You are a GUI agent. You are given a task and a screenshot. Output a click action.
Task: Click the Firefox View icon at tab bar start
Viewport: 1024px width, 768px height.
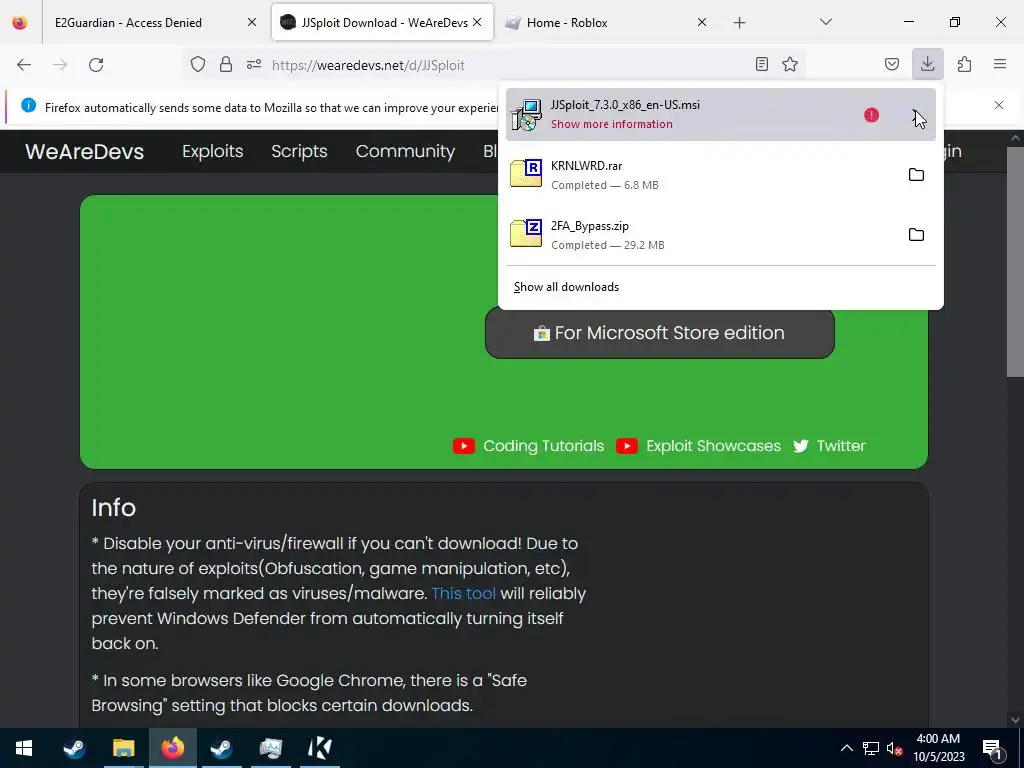pyautogui.click(x=20, y=23)
